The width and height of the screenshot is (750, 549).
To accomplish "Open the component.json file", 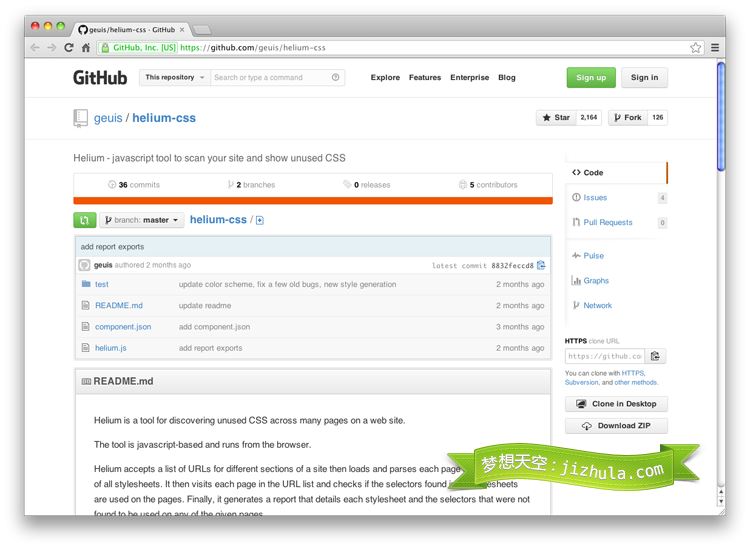I will point(123,327).
